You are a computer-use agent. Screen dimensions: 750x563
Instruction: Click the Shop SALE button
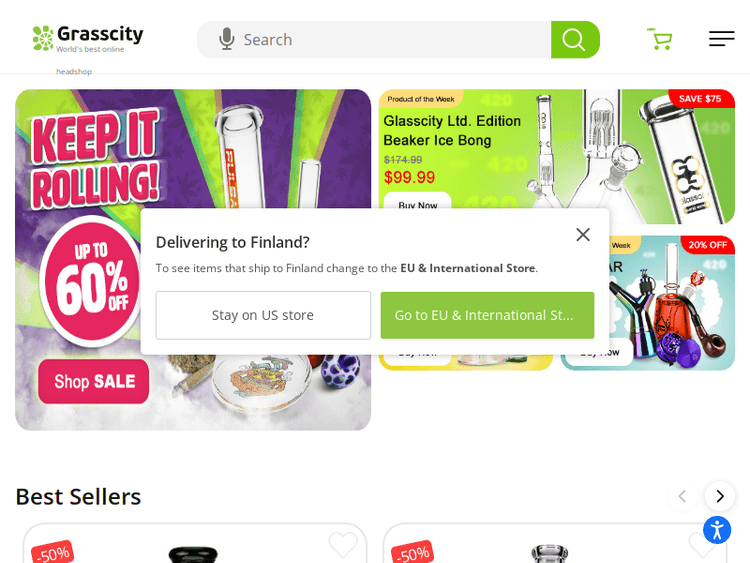point(94,381)
